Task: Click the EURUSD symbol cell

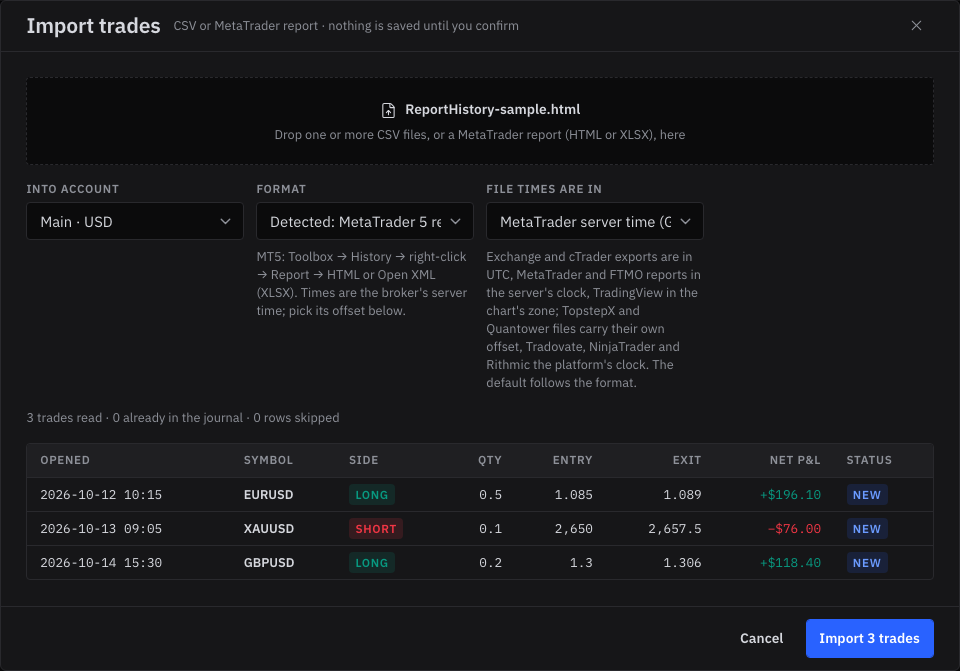Action: (x=268, y=495)
